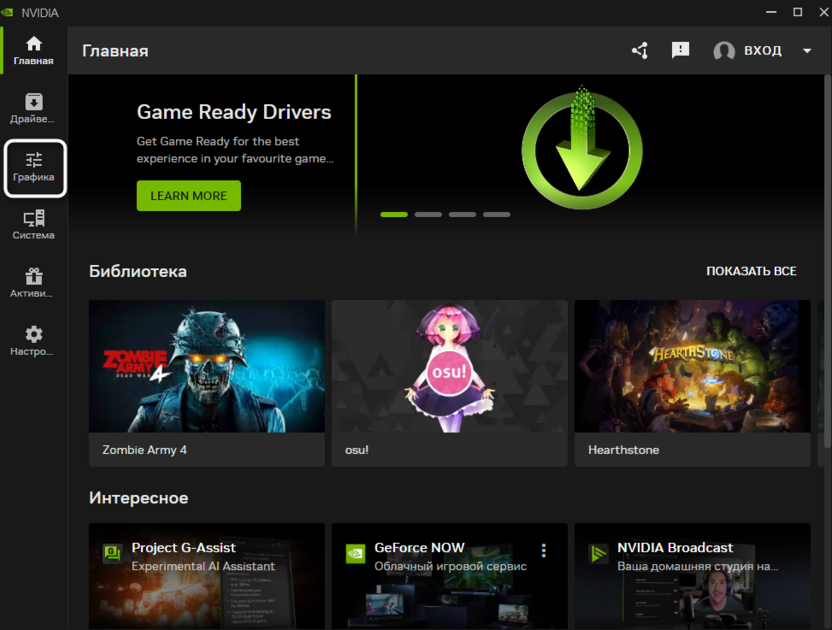Open the Настройки settings gear section
Image resolution: width=832 pixels, height=630 pixels.
click(x=33, y=341)
